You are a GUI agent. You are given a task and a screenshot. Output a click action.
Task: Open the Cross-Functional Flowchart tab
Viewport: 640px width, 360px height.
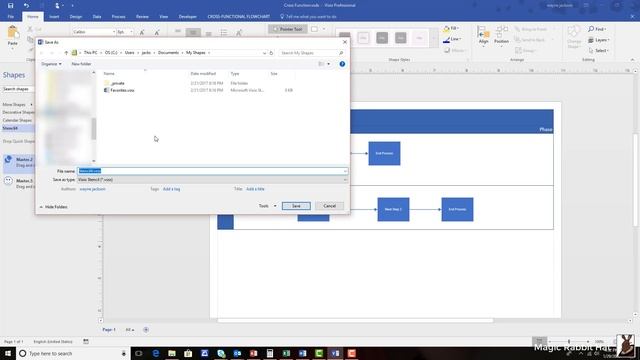(x=238, y=17)
